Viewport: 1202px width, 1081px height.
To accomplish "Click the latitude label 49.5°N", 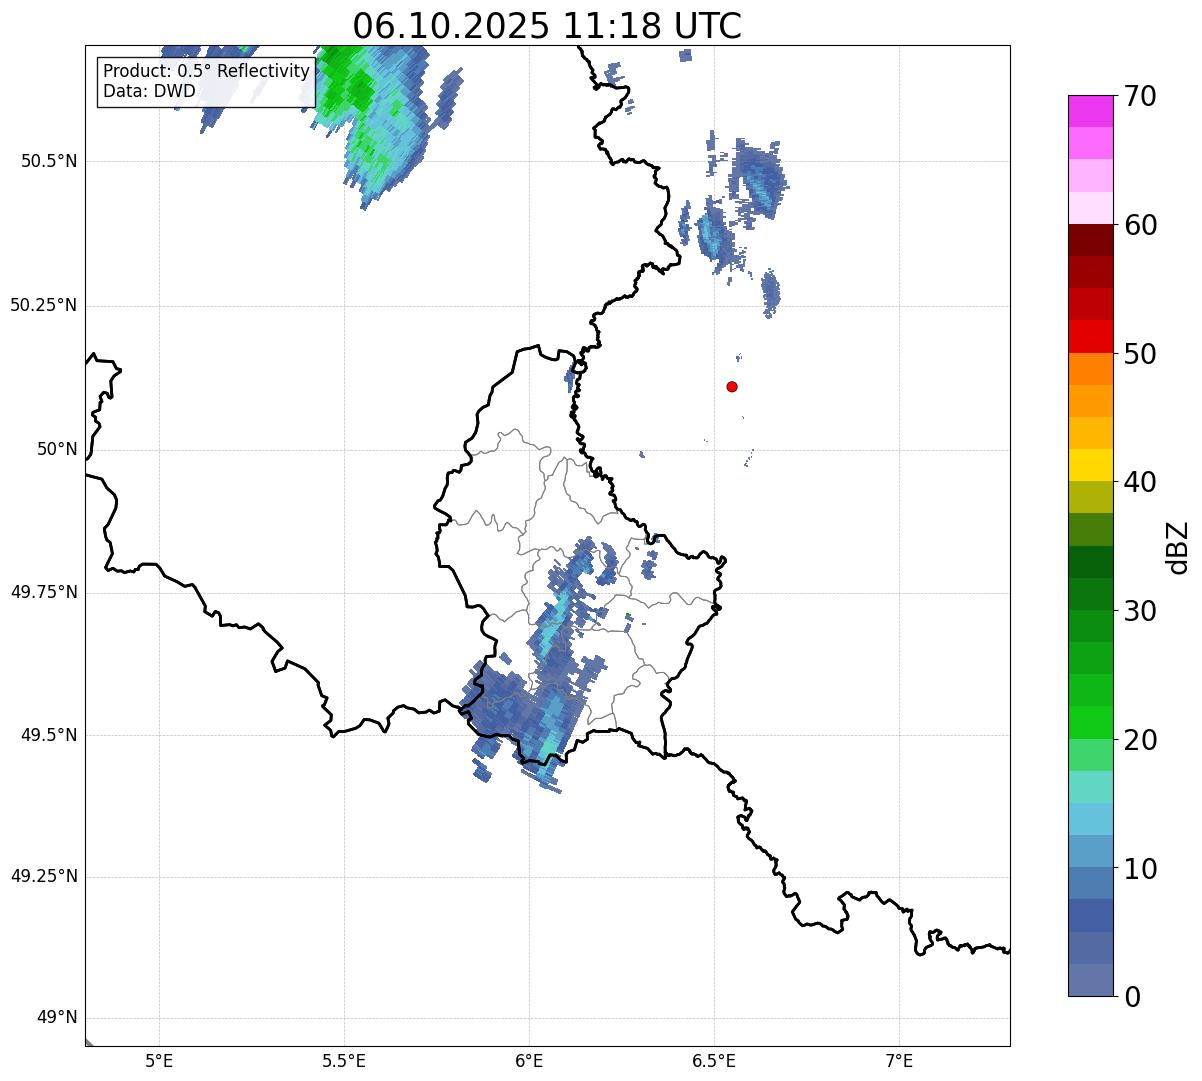I will pos(49,735).
